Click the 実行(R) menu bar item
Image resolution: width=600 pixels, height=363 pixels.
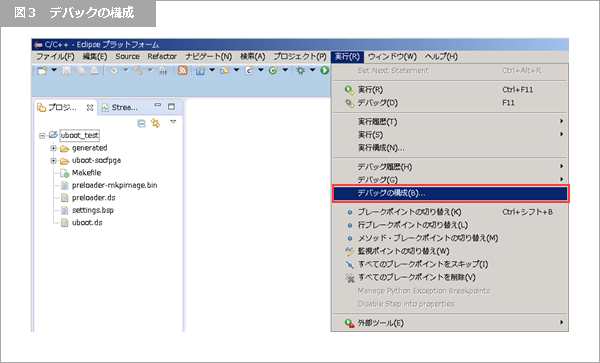click(x=347, y=57)
